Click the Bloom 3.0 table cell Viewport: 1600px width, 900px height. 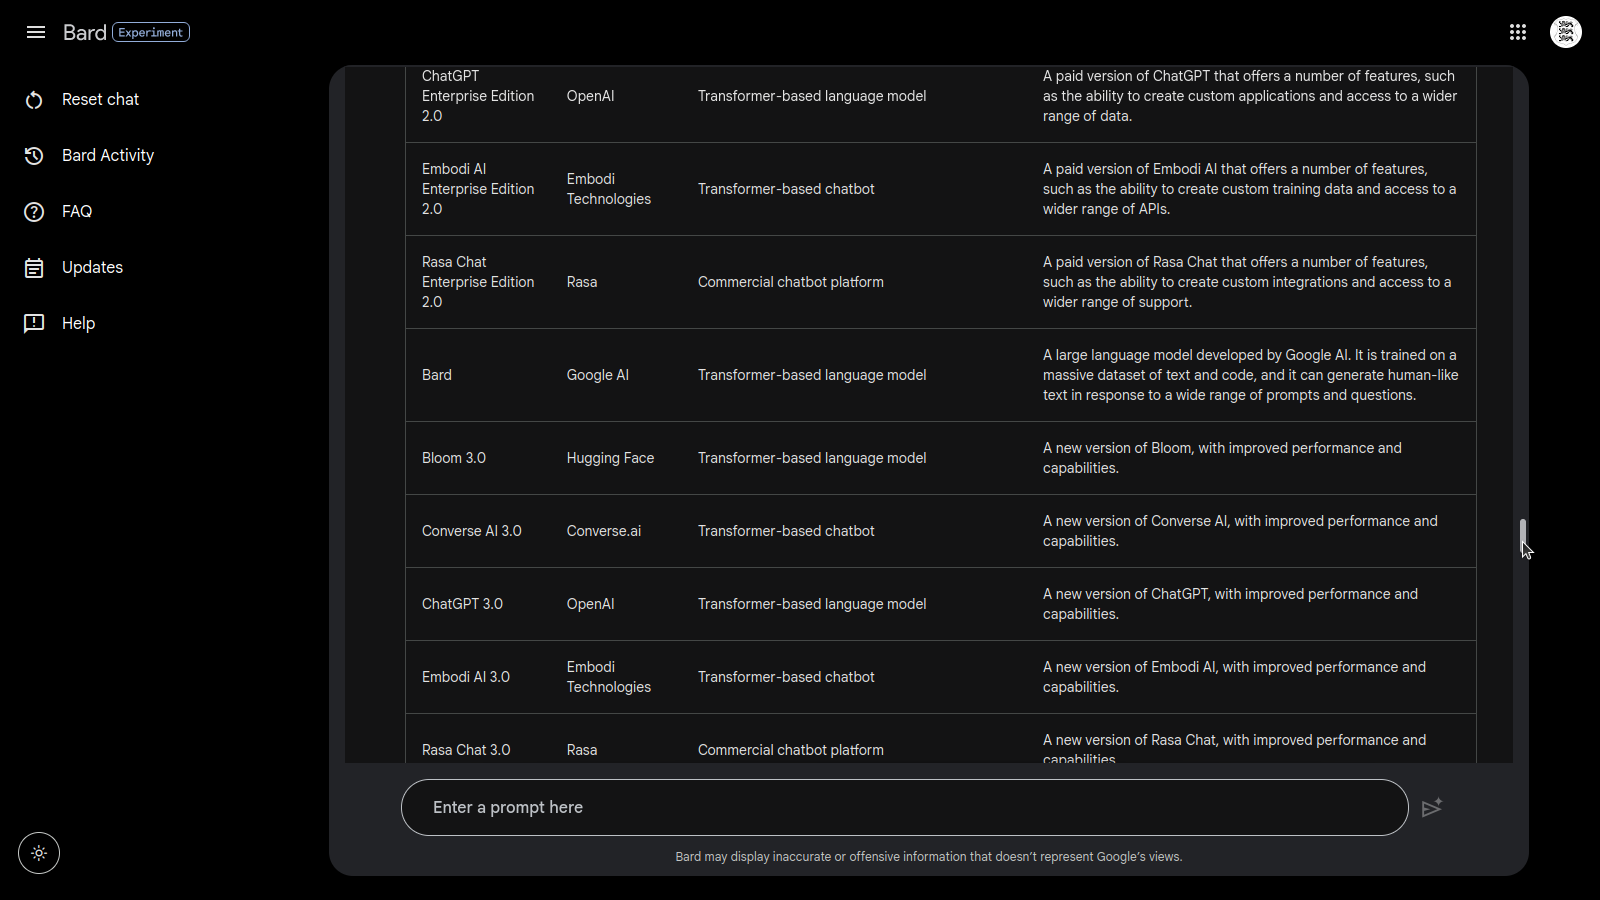click(x=454, y=458)
